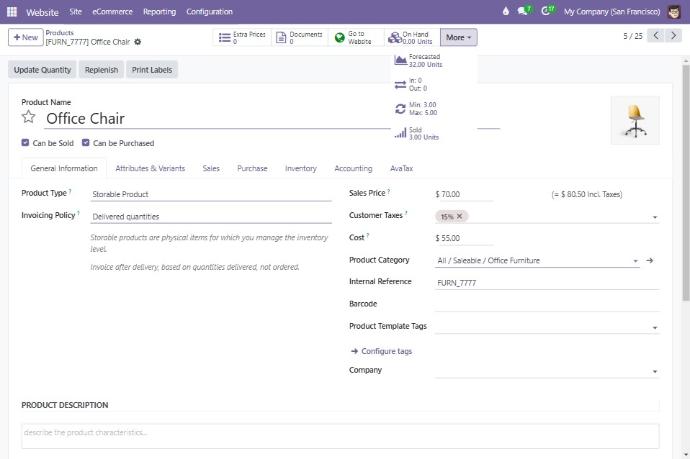Open the Product Type dropdown
Viewport: 690px width, 459px height.
coord(211,194)
